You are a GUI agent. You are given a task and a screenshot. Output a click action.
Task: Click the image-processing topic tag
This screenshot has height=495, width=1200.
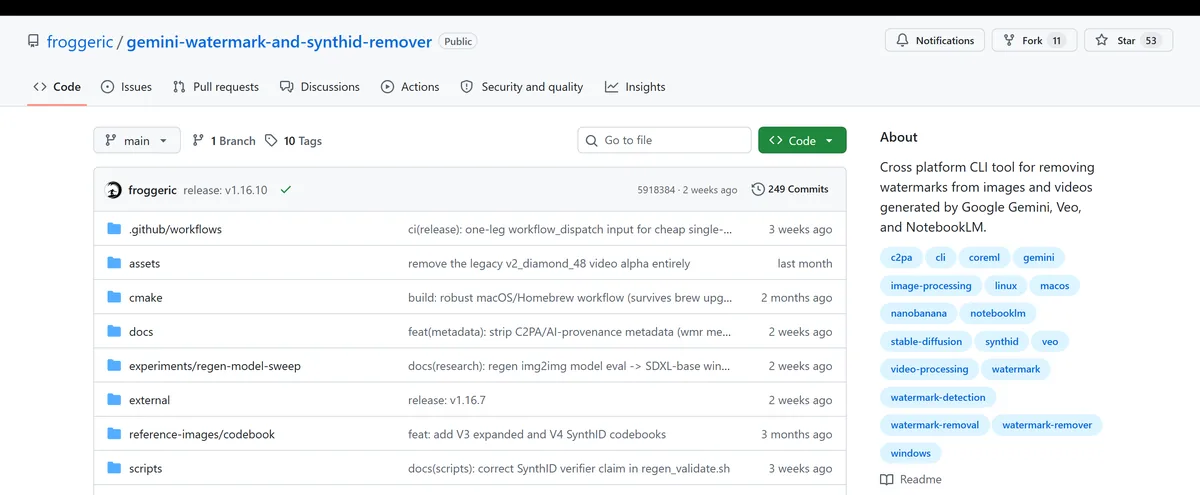click(x=931, y=285)
